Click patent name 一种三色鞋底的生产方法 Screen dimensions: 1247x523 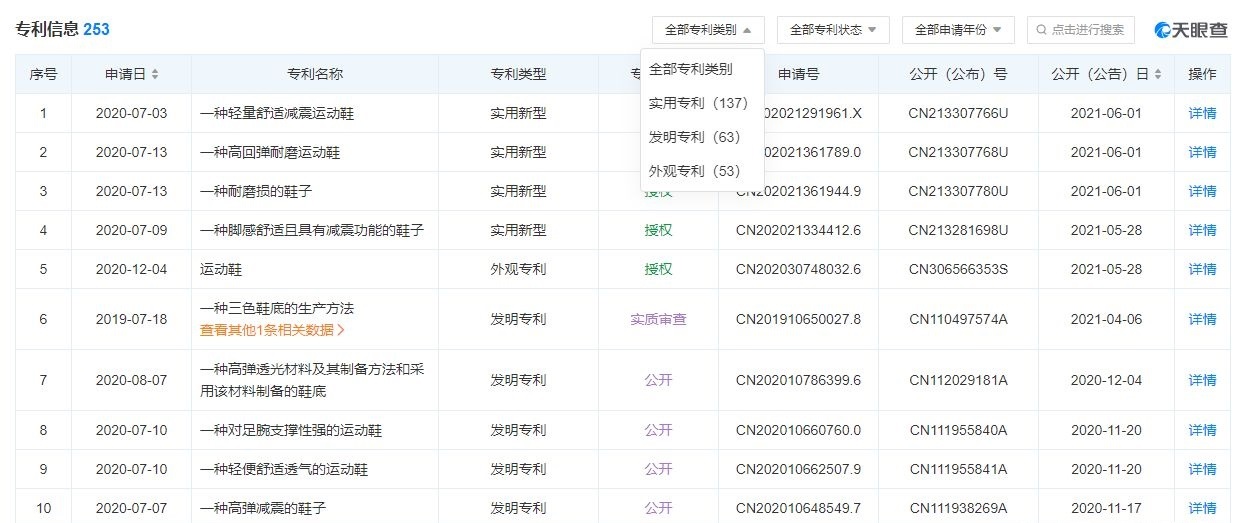277,308
